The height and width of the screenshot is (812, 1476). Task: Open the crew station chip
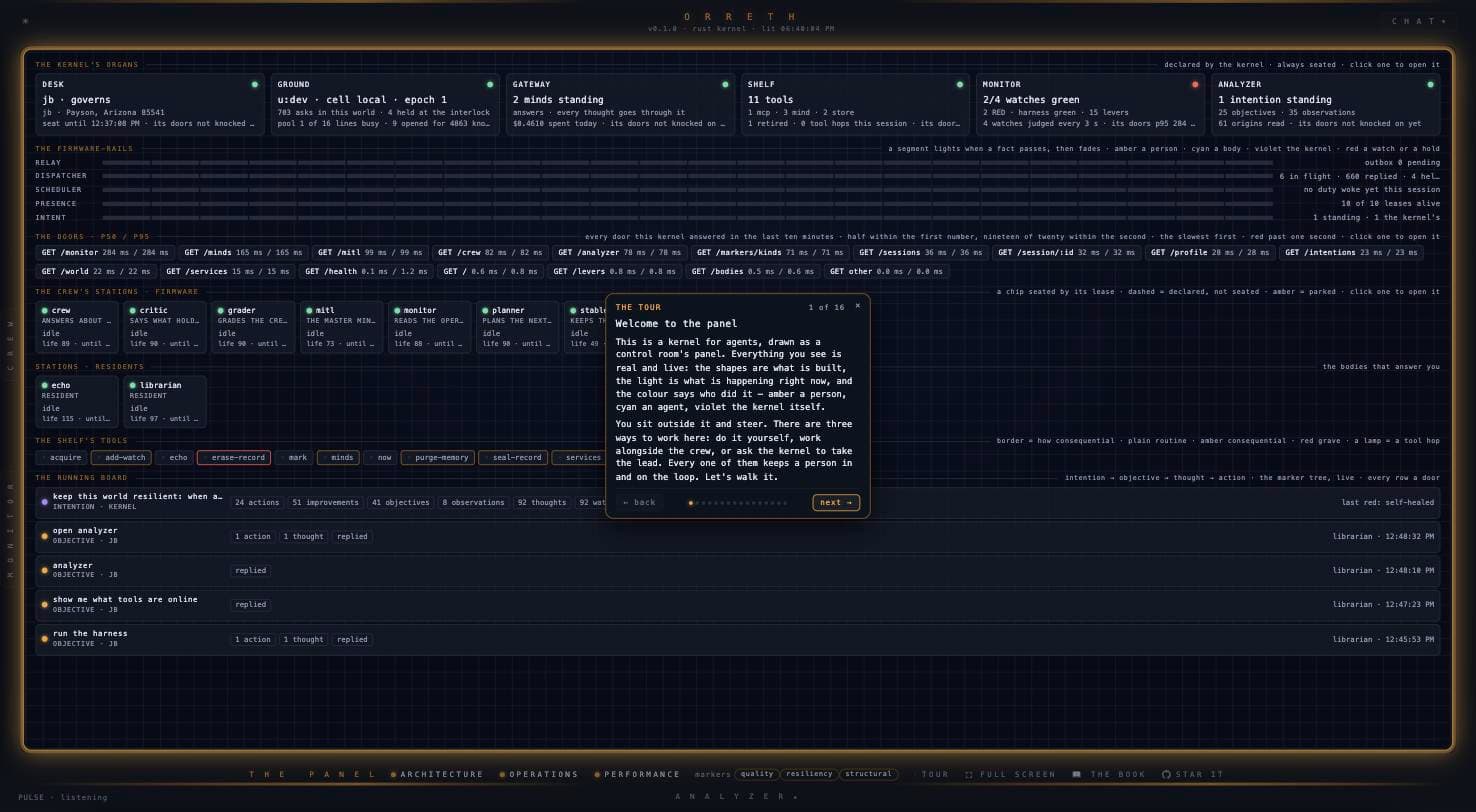pyautogui.click(x=77, y=327)
